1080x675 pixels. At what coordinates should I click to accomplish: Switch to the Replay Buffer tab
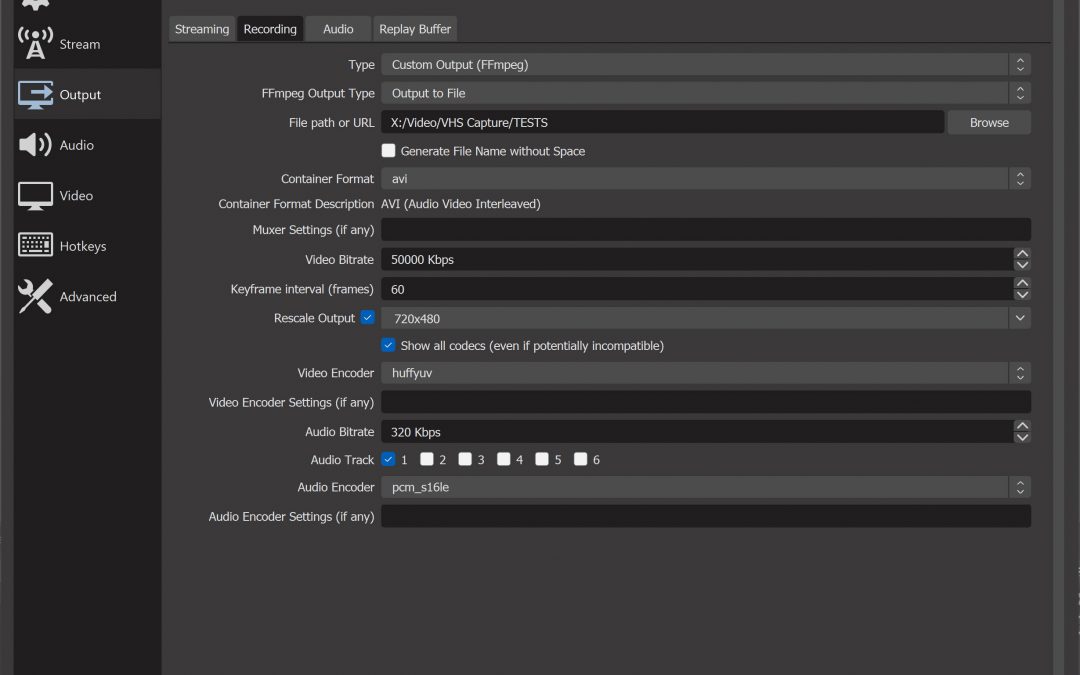click(415, 29)
